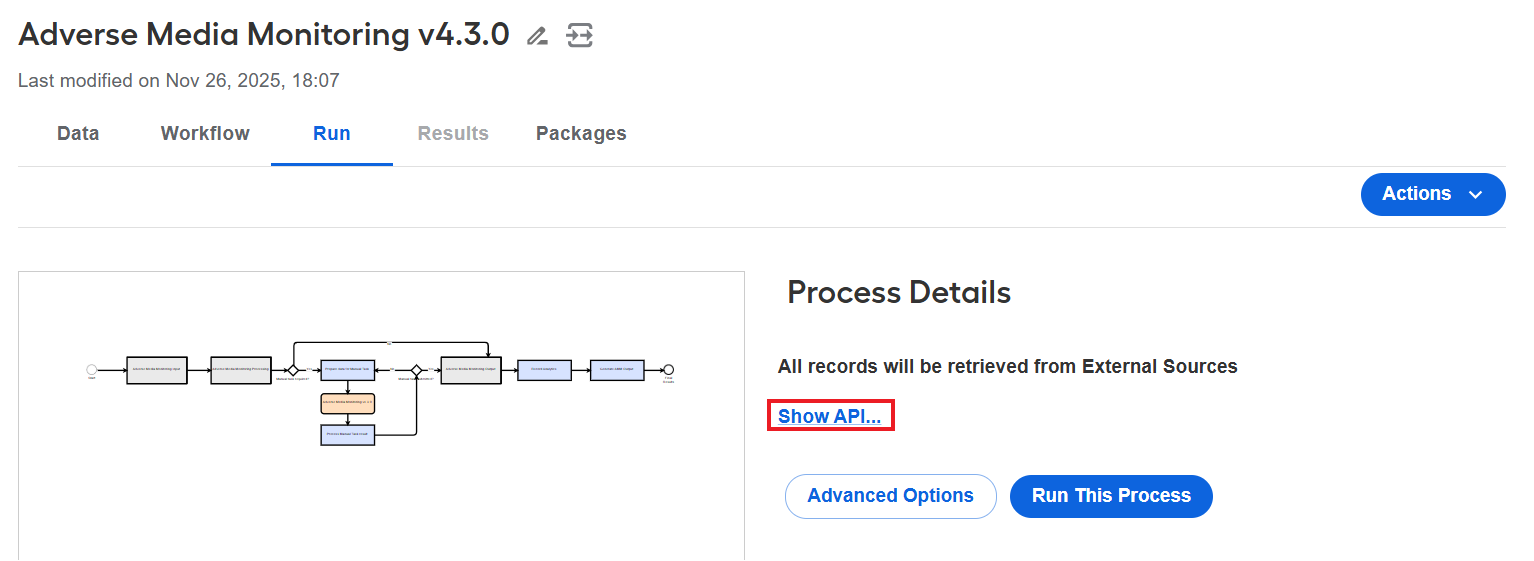Click the Adverse Media Monitoring Input node
1534x561 pixels.
tap(157, 370)
